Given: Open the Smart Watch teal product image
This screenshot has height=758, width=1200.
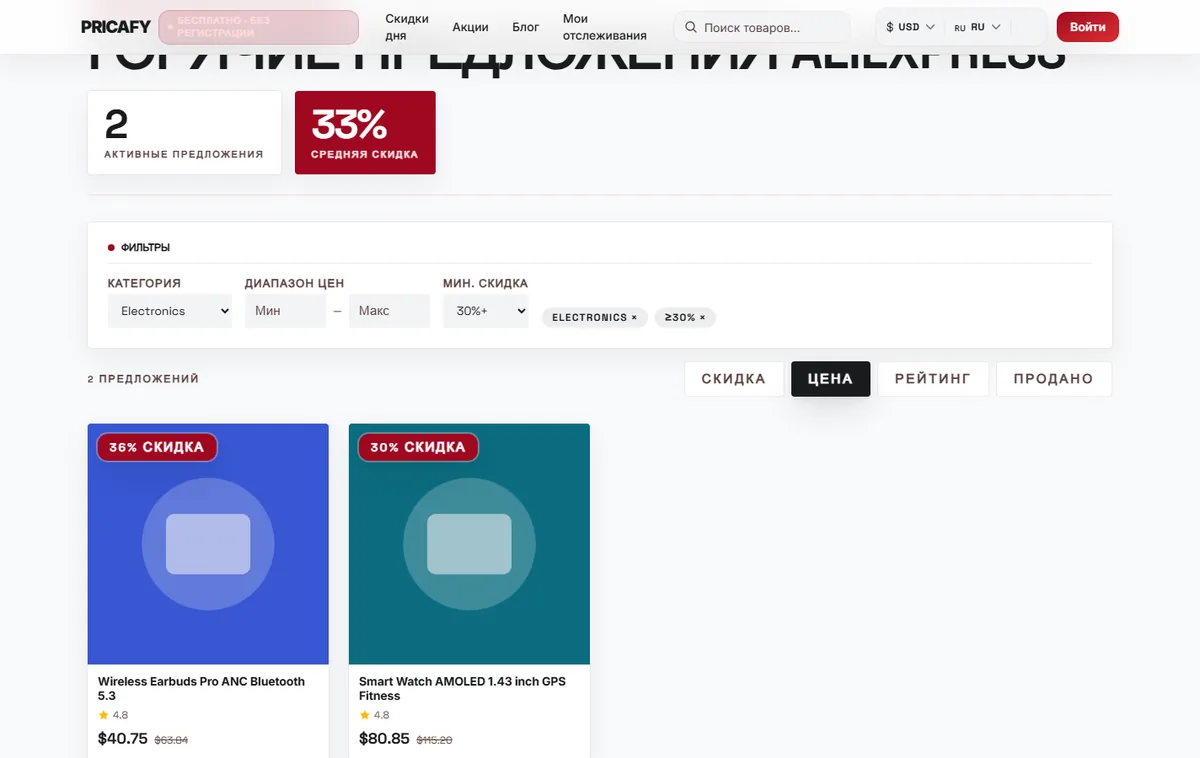Looking at the screenshot, I should (x=469, y=544).
